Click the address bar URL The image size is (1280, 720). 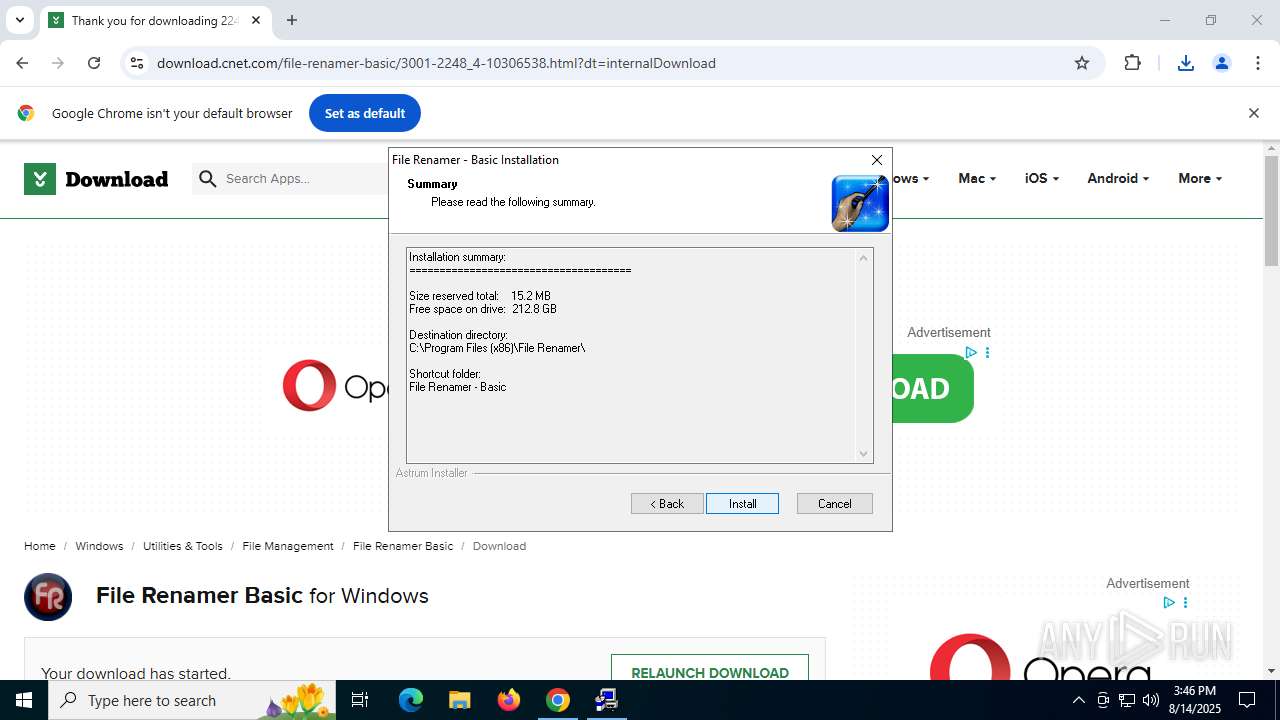coord(436,63)
